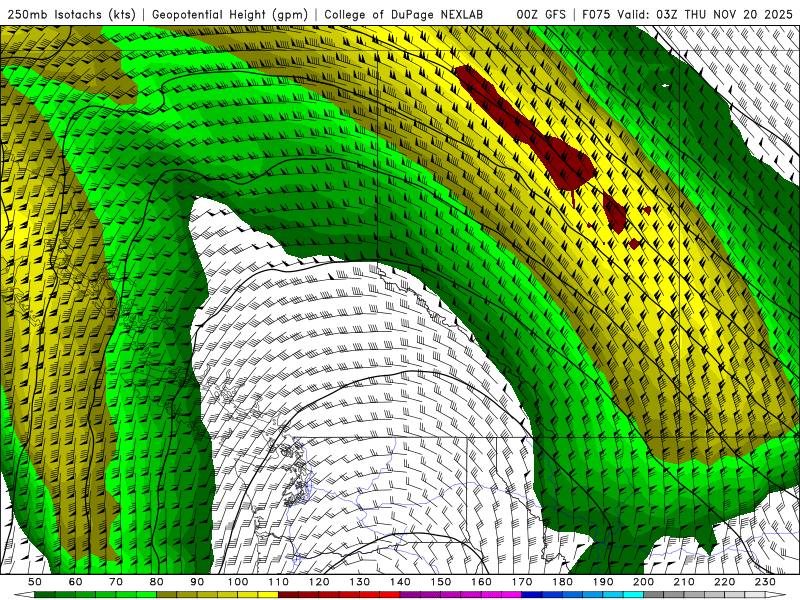The height and width of the screenshot is (600, 800).
Task: Select the dark maroon swatch right of 110
Action: (x=289, y=595)
